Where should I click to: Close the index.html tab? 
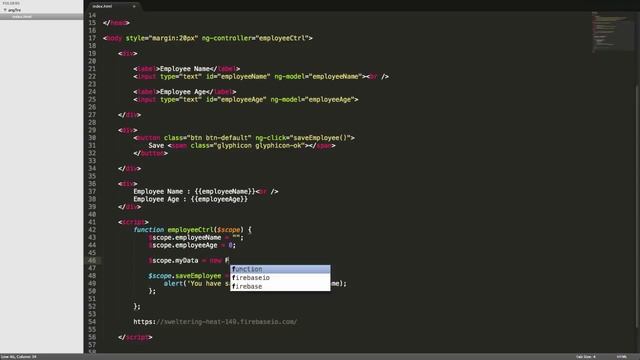tap(134, 6)
